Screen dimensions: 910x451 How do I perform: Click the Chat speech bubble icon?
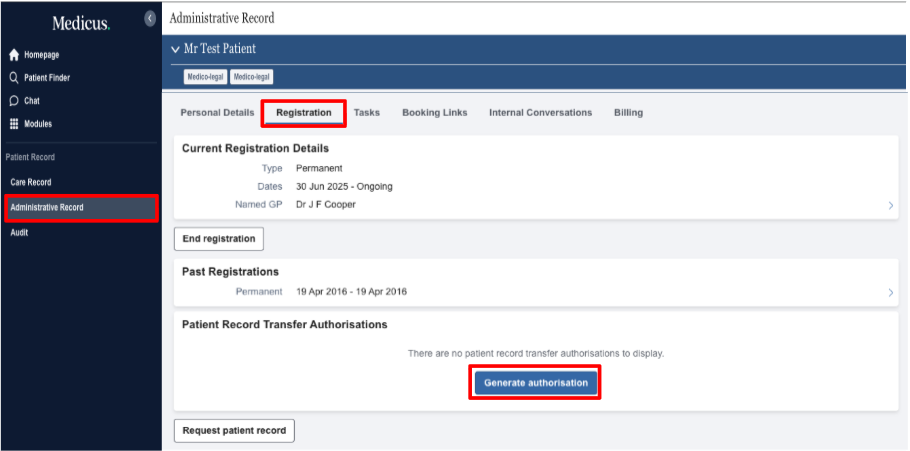coord(13,101)
